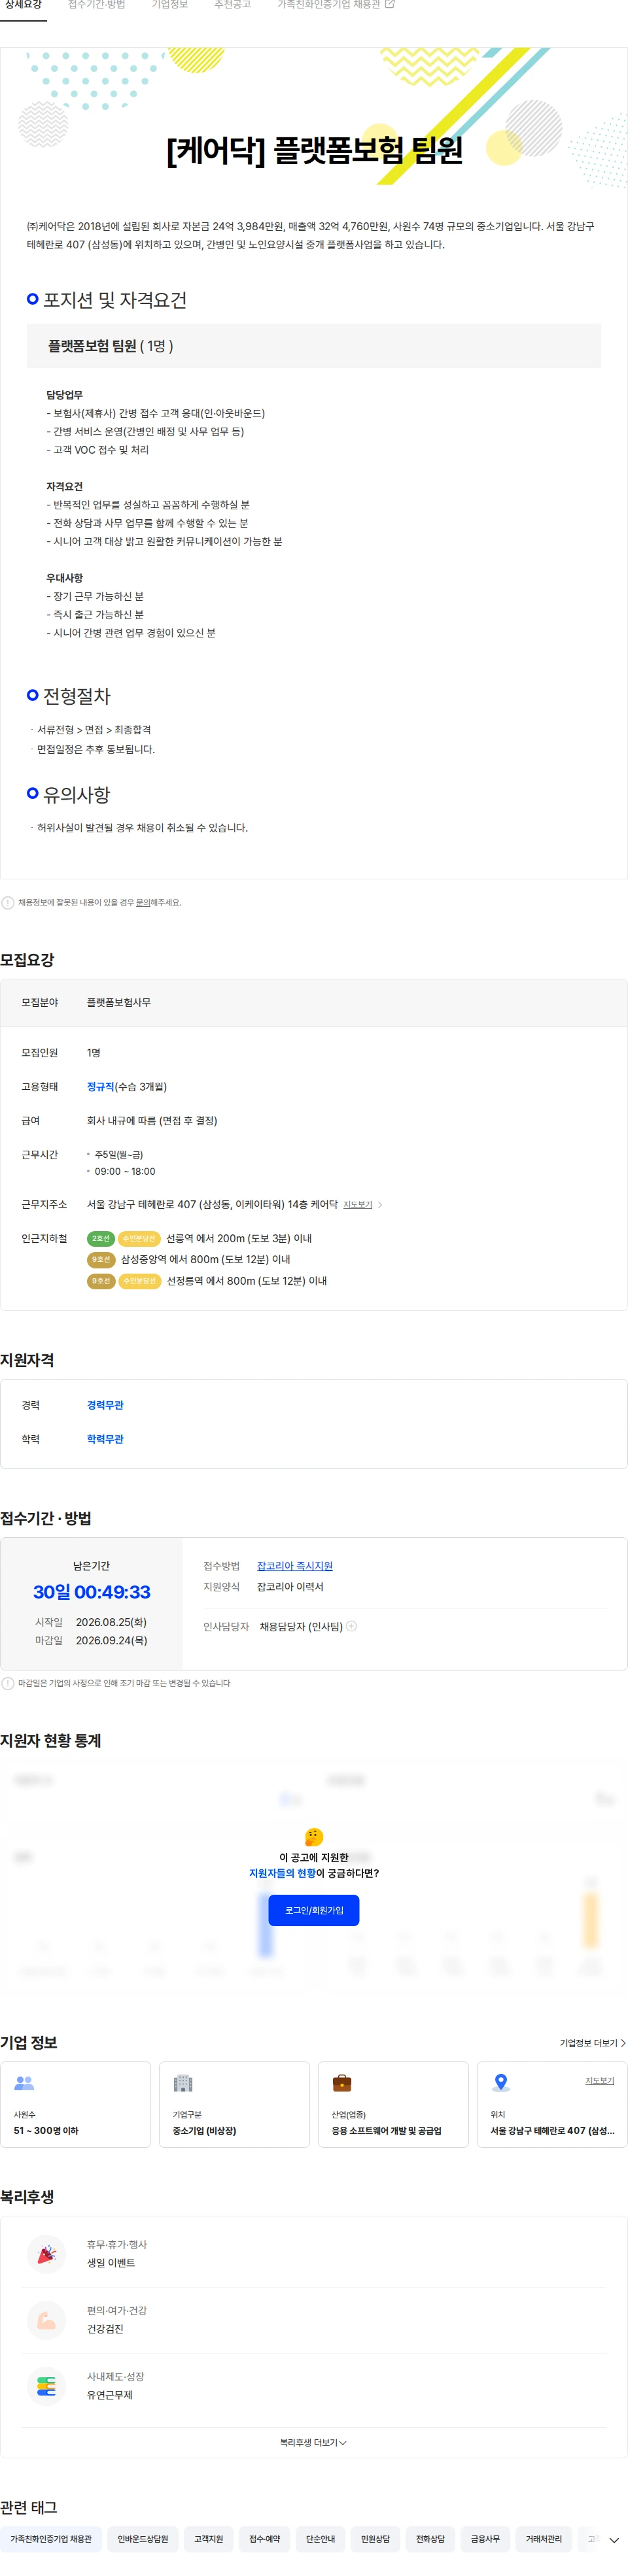Viewport: 628px width, 2576px height.
Task: Select the 전화상담 tag
Action: [x=431, y=2539]
